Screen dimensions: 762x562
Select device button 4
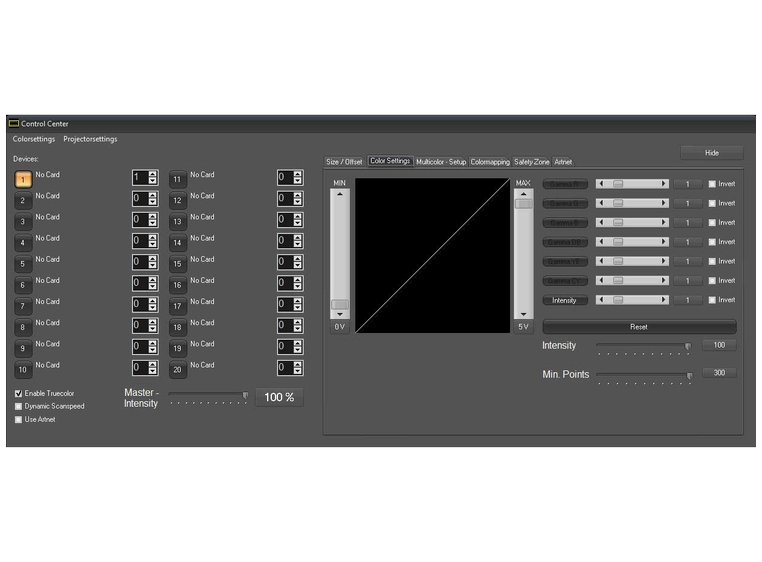[23, 243]
